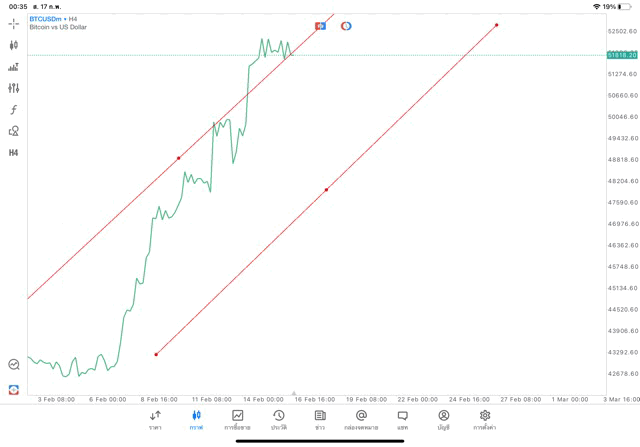
Task: Open the indicators function icon
Action: [14, 110]
